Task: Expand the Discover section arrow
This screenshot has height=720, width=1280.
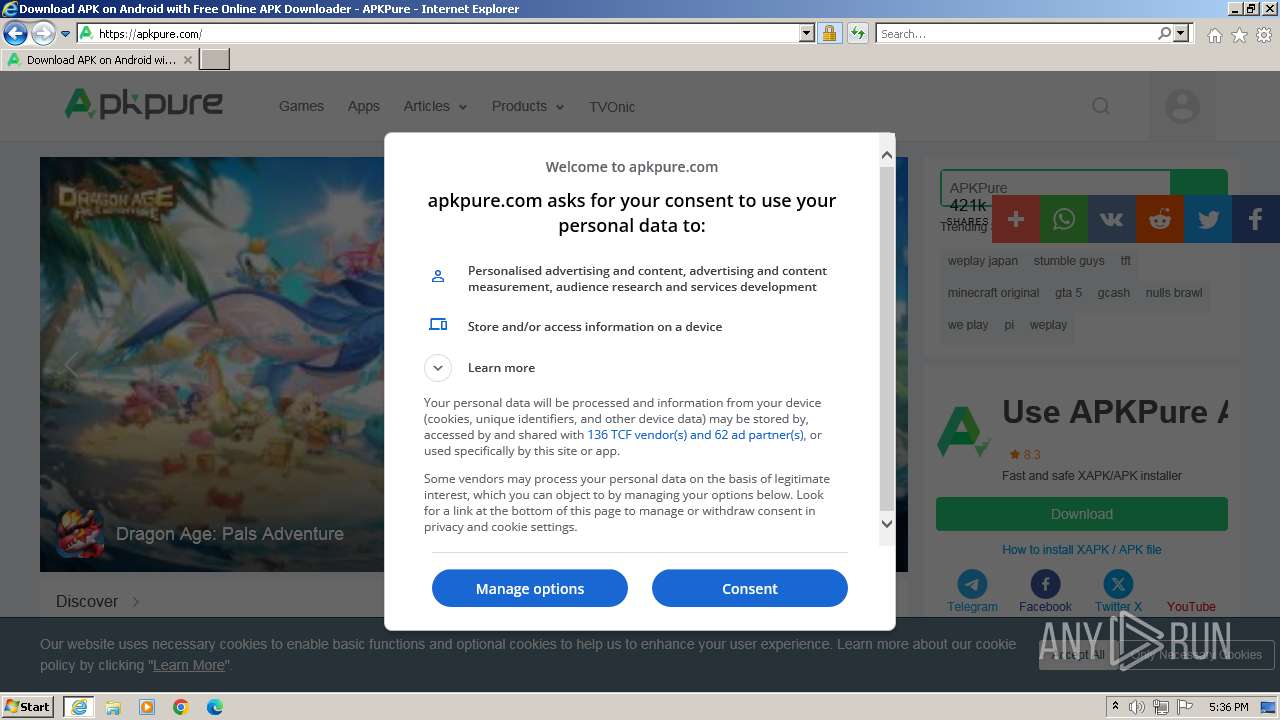Action: [x=136, y=601]
